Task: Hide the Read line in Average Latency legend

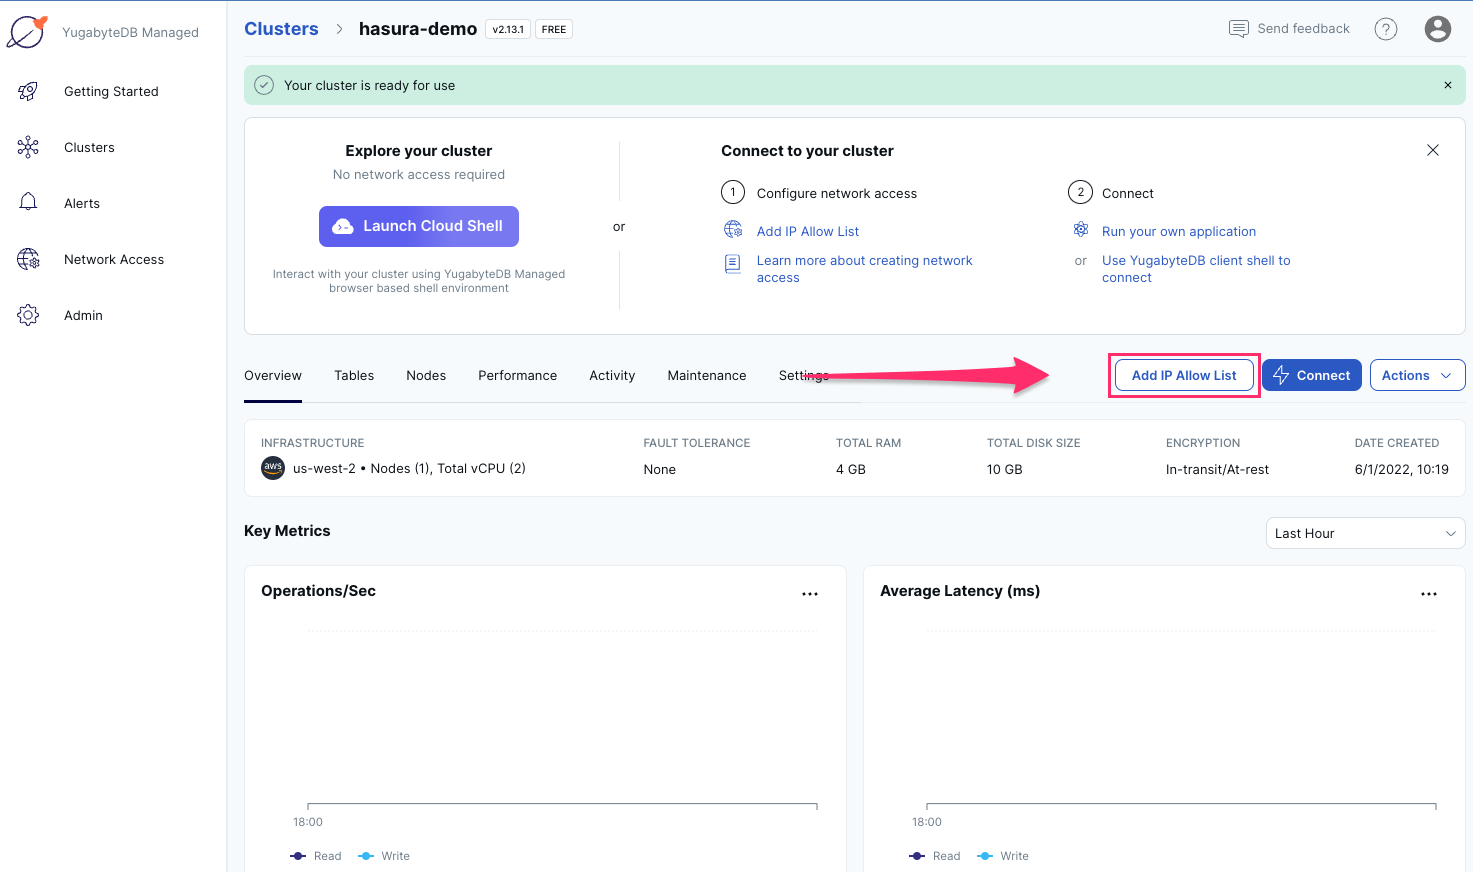Action: pos(935,856)
